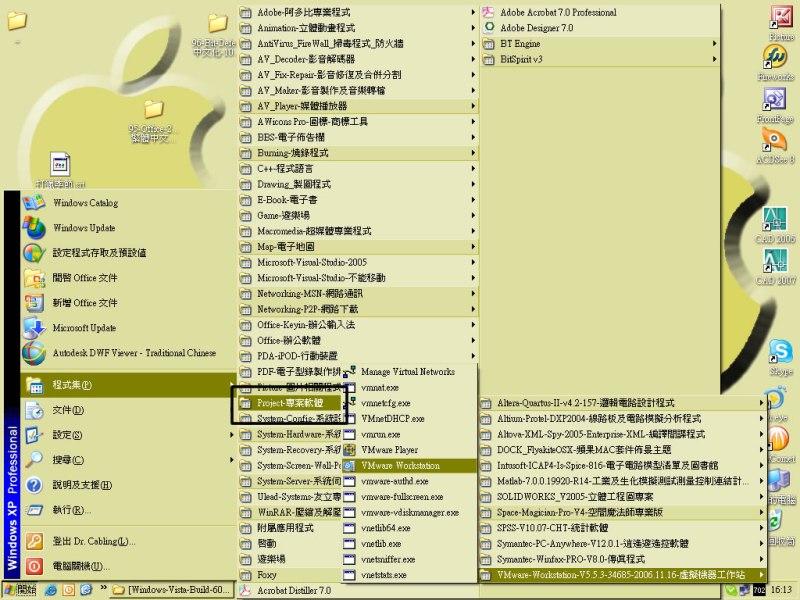Select Project-專案軟體 folder
800x600 pixels.
tap(290, 403)
